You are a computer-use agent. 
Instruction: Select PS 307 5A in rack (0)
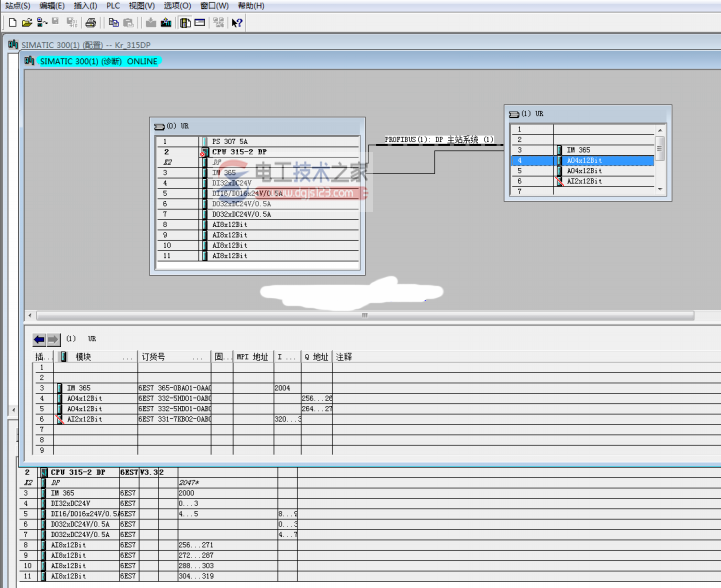258,142
